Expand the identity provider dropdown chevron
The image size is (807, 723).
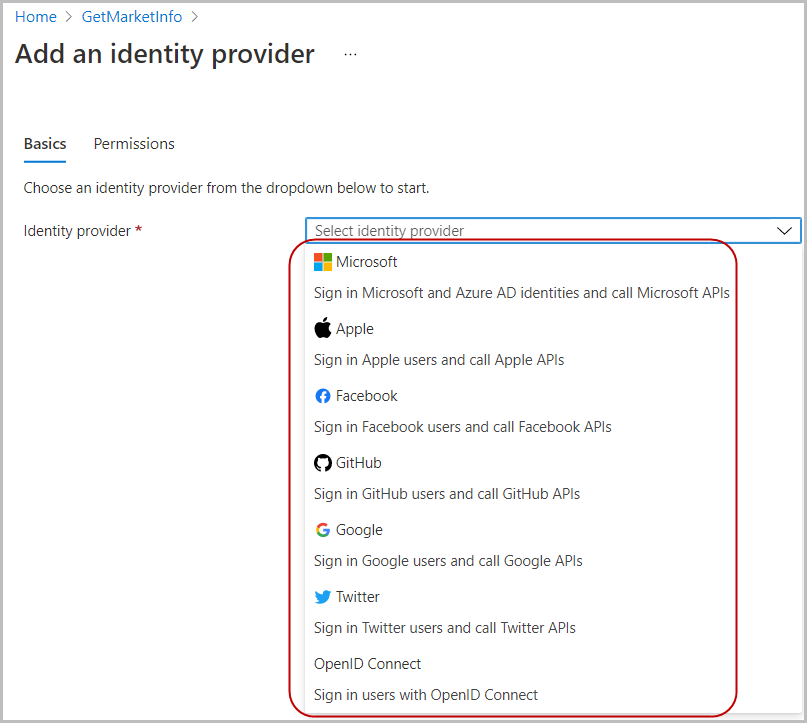click(x=784, y=231)
